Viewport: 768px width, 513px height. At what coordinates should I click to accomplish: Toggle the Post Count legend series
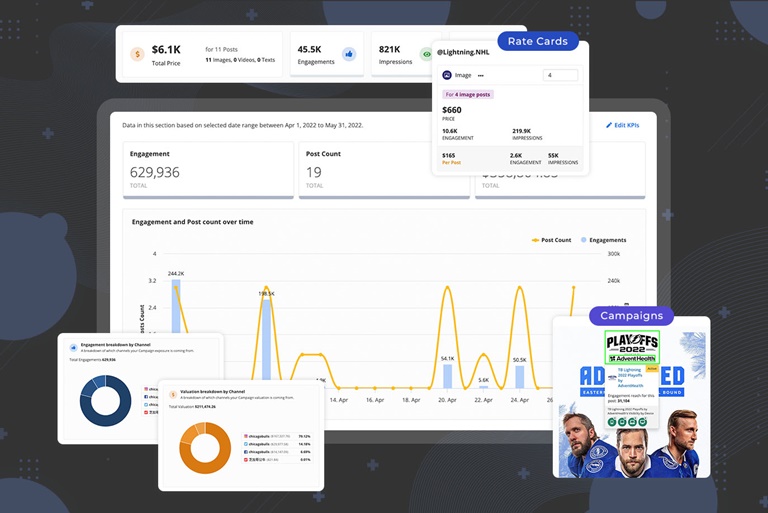coord(552,240)
